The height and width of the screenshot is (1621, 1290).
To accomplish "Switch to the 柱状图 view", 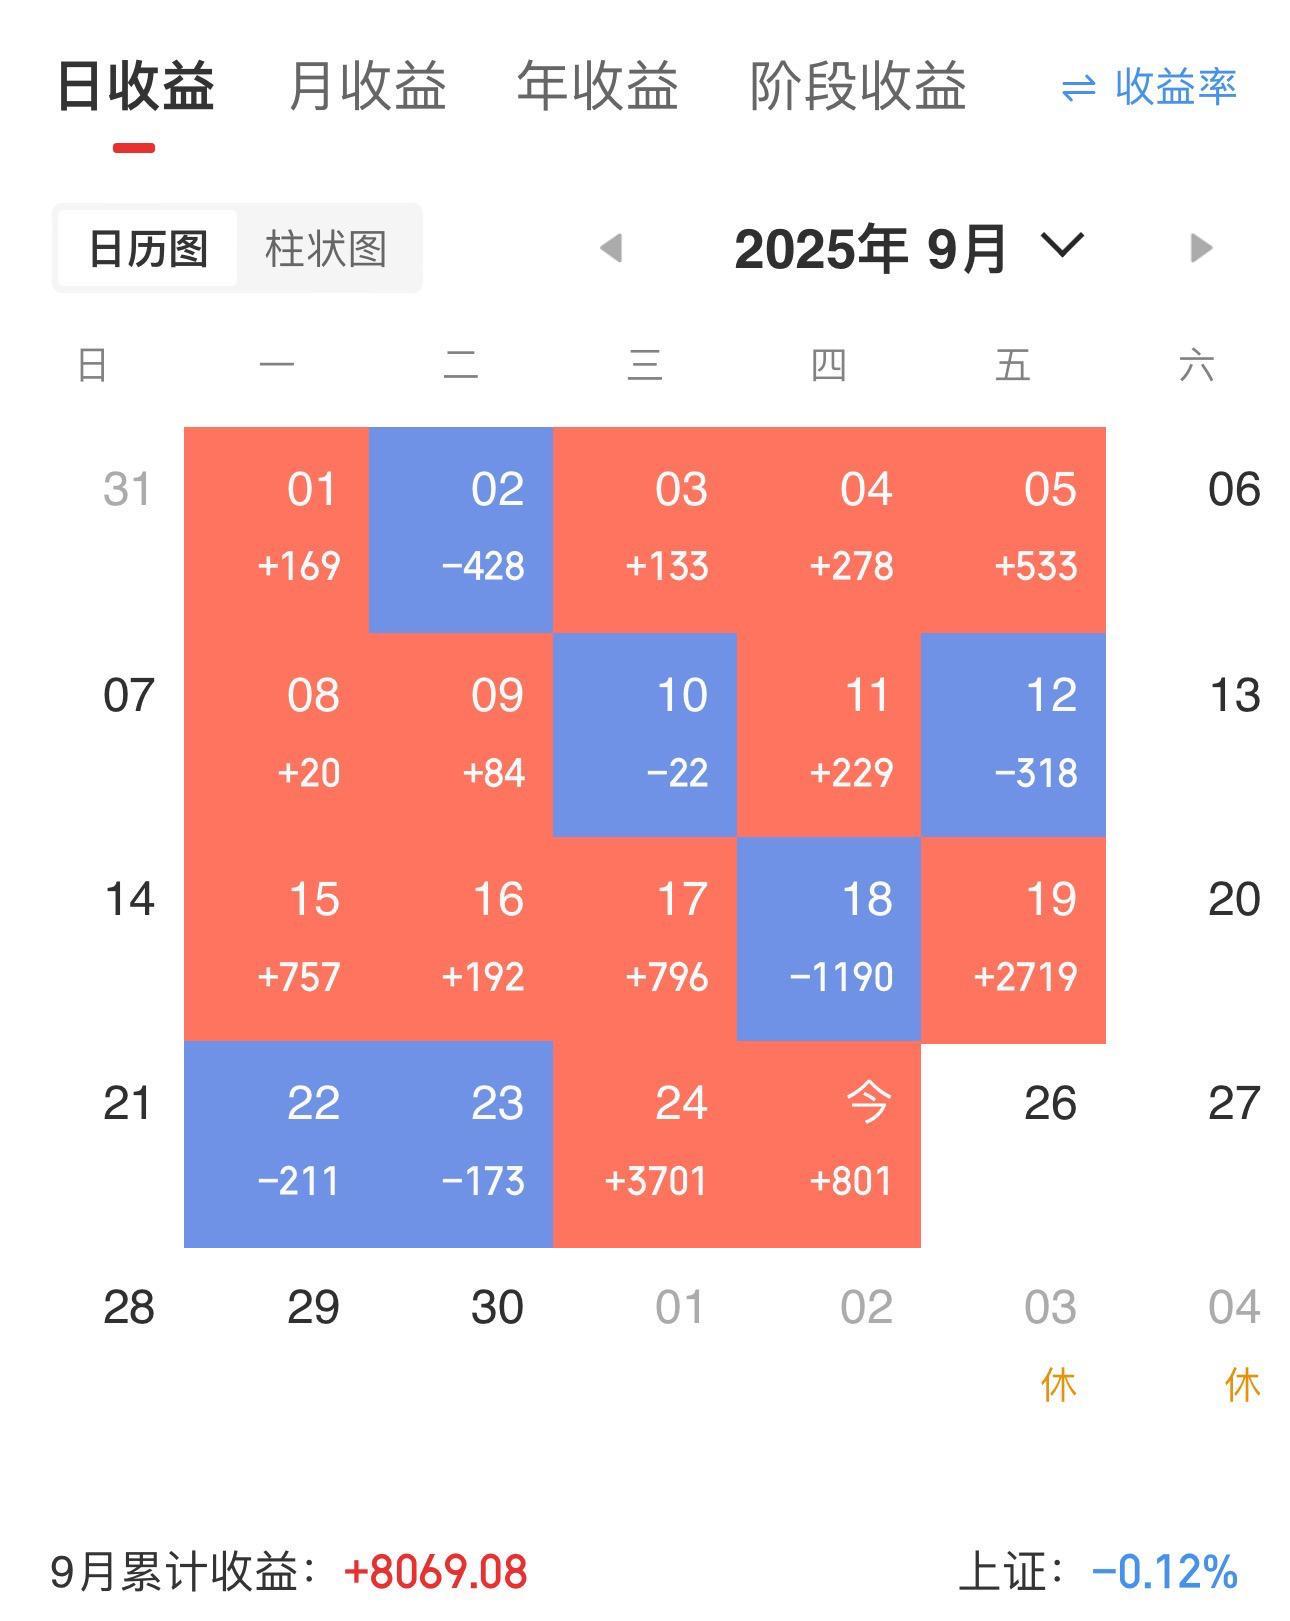I will coord(326,249).
